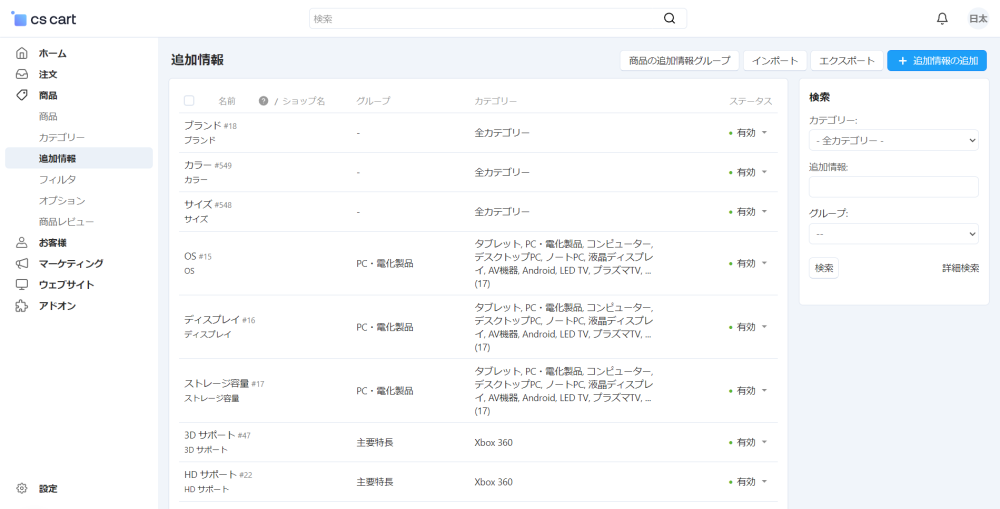Open the 詳細検索 link
The image size is (1000, 509).
(x=960, y=268)
